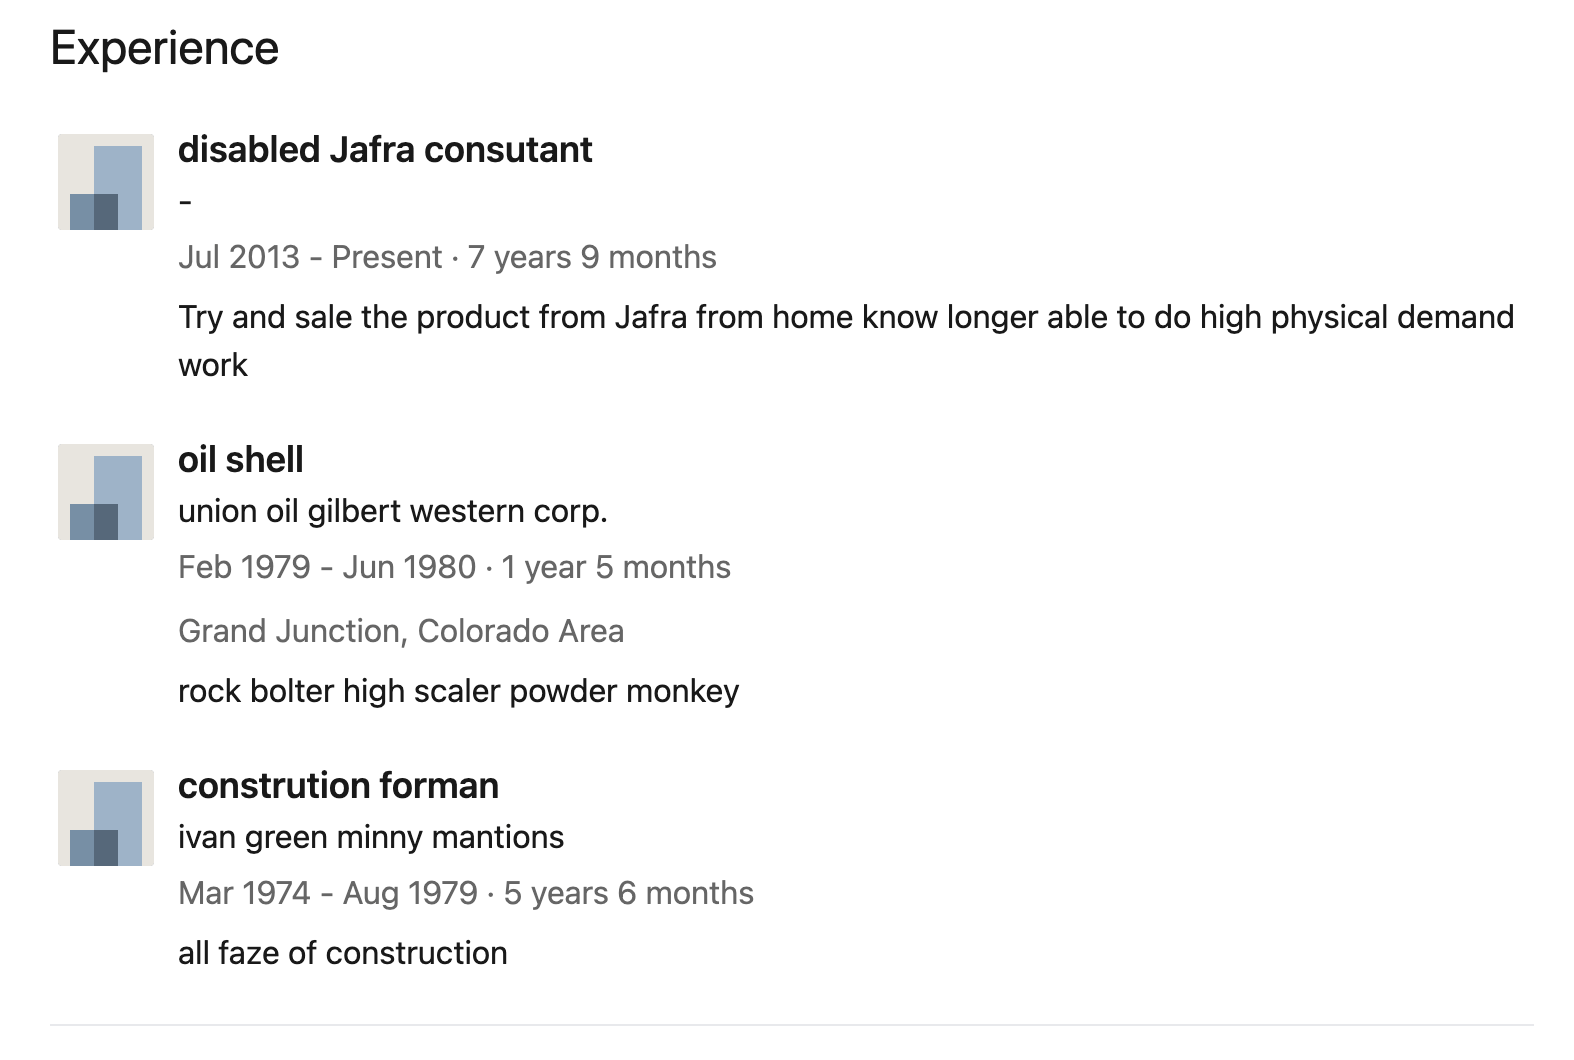Click rock bolter high scaler powder monkey text
The image size is (1574, 1060).
459,691
